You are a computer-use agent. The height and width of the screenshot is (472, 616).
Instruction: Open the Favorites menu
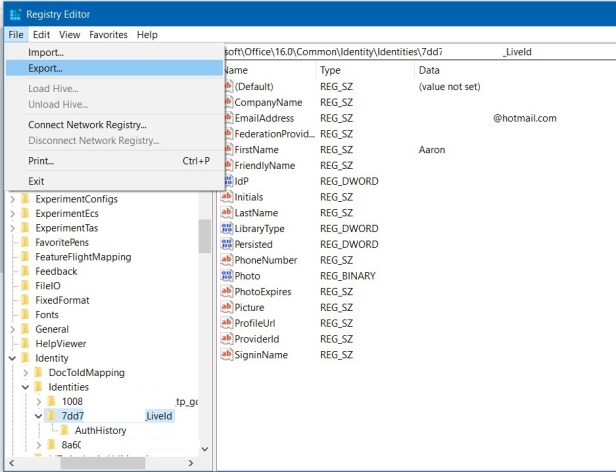tap(108, 34)
